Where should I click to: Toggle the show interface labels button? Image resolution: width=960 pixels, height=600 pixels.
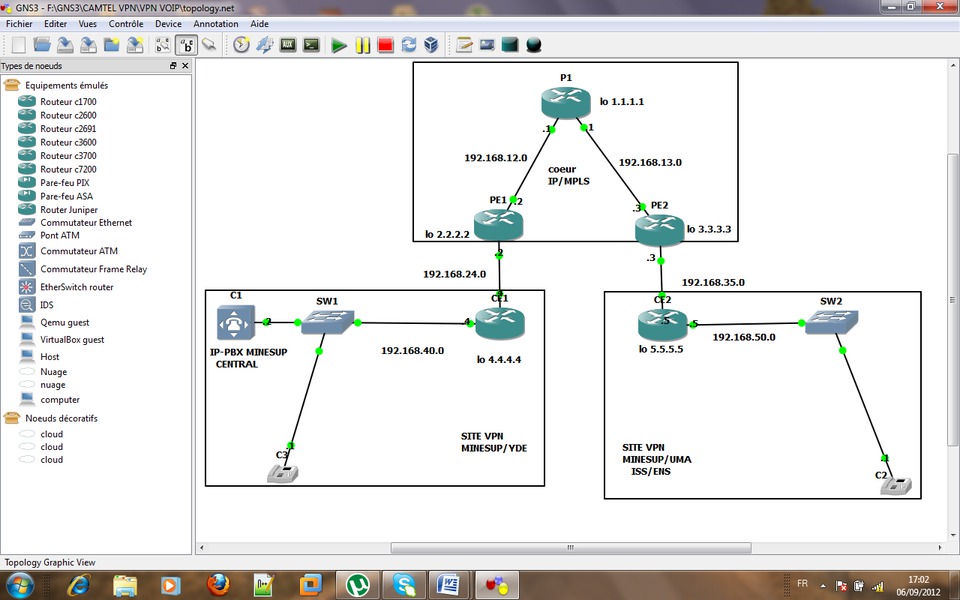pos(186,45)
